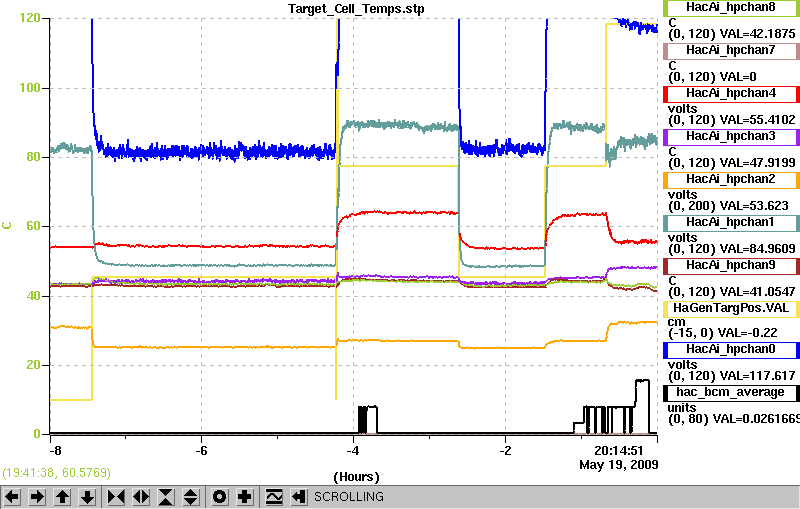This screenshot has height=509, width=800.
Task: Click the y-axis 100 tick label
Action: click(30, 88)
